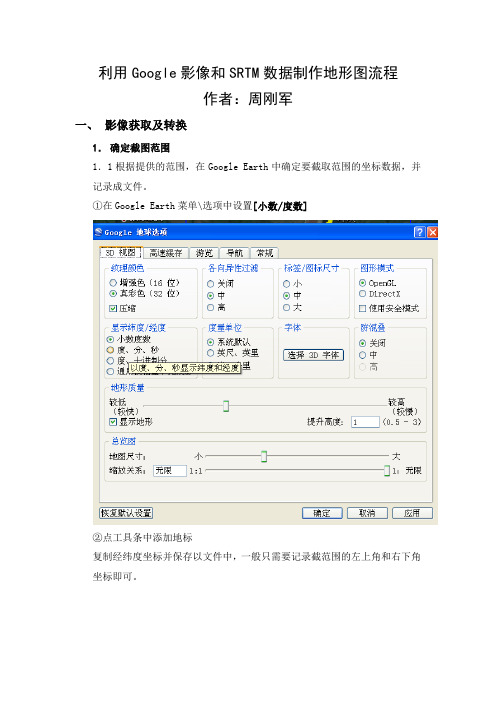The image size is (496, 702).
Task: Set 消锯齿 to 中
Action: (368, 355)
